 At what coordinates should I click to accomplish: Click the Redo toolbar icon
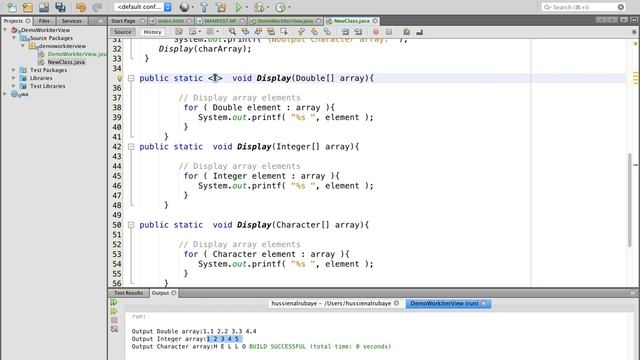coord(97,7)
